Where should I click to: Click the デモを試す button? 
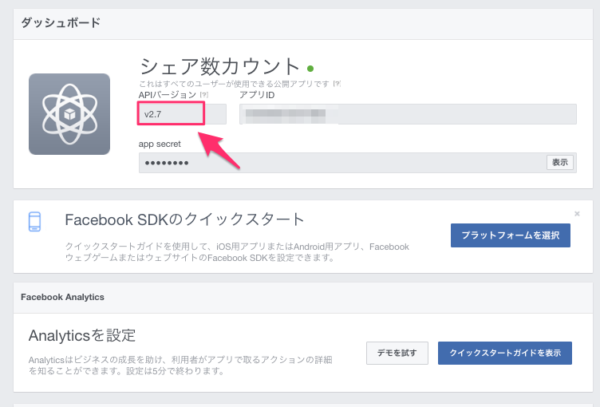[397, 353]
